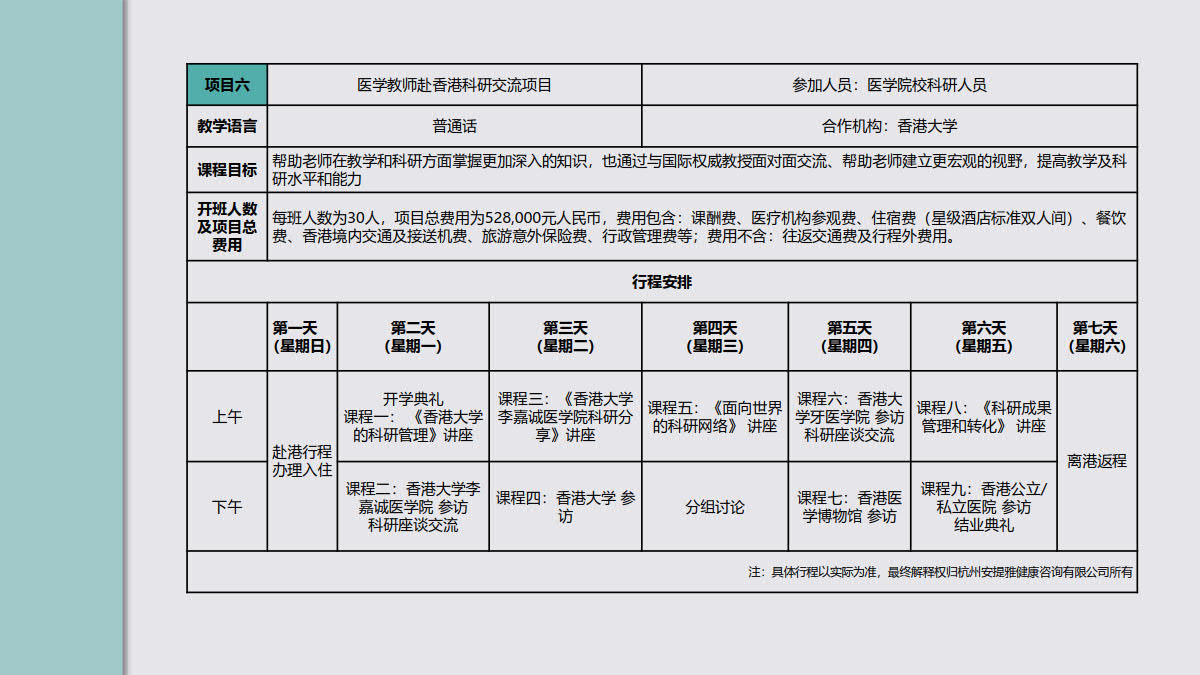Click the 上午 row label
The height and width of the screenshot is (675, 1200).
coord(227,417)
